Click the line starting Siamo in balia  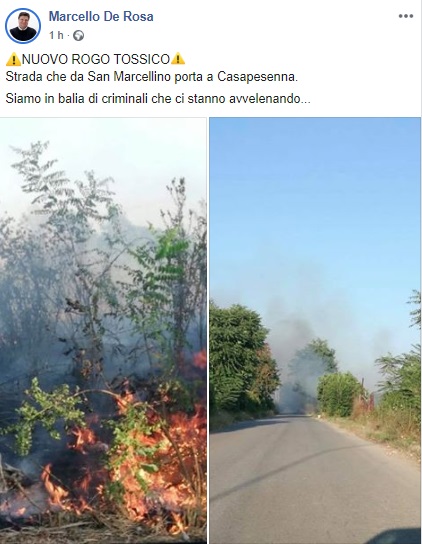(158, 99)
